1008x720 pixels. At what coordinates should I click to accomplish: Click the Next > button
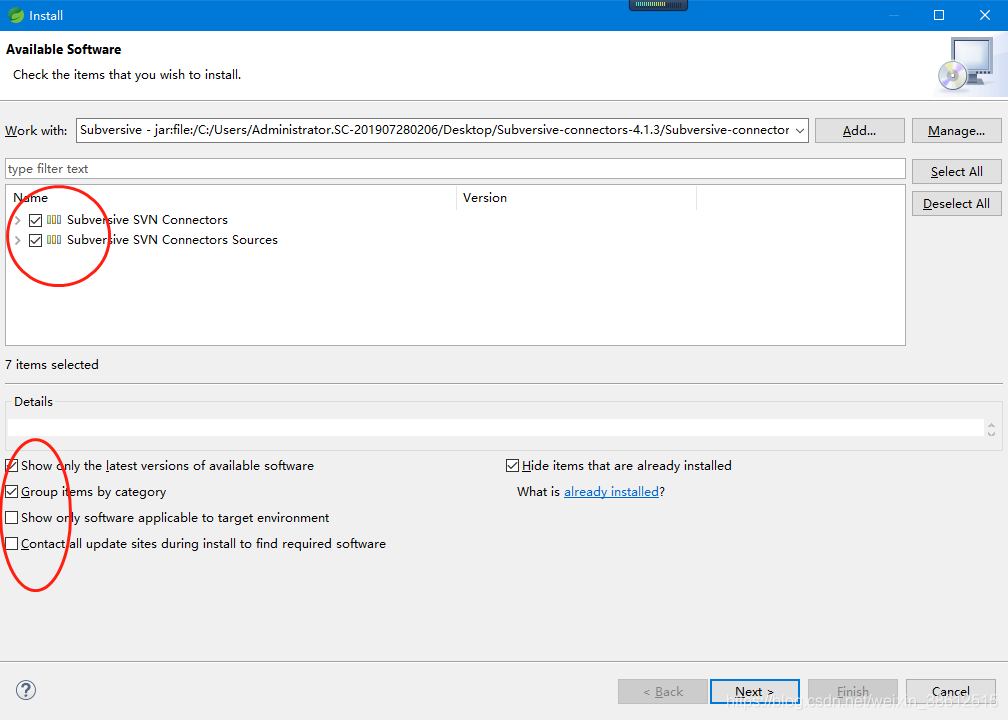click(x=755, y=692)
